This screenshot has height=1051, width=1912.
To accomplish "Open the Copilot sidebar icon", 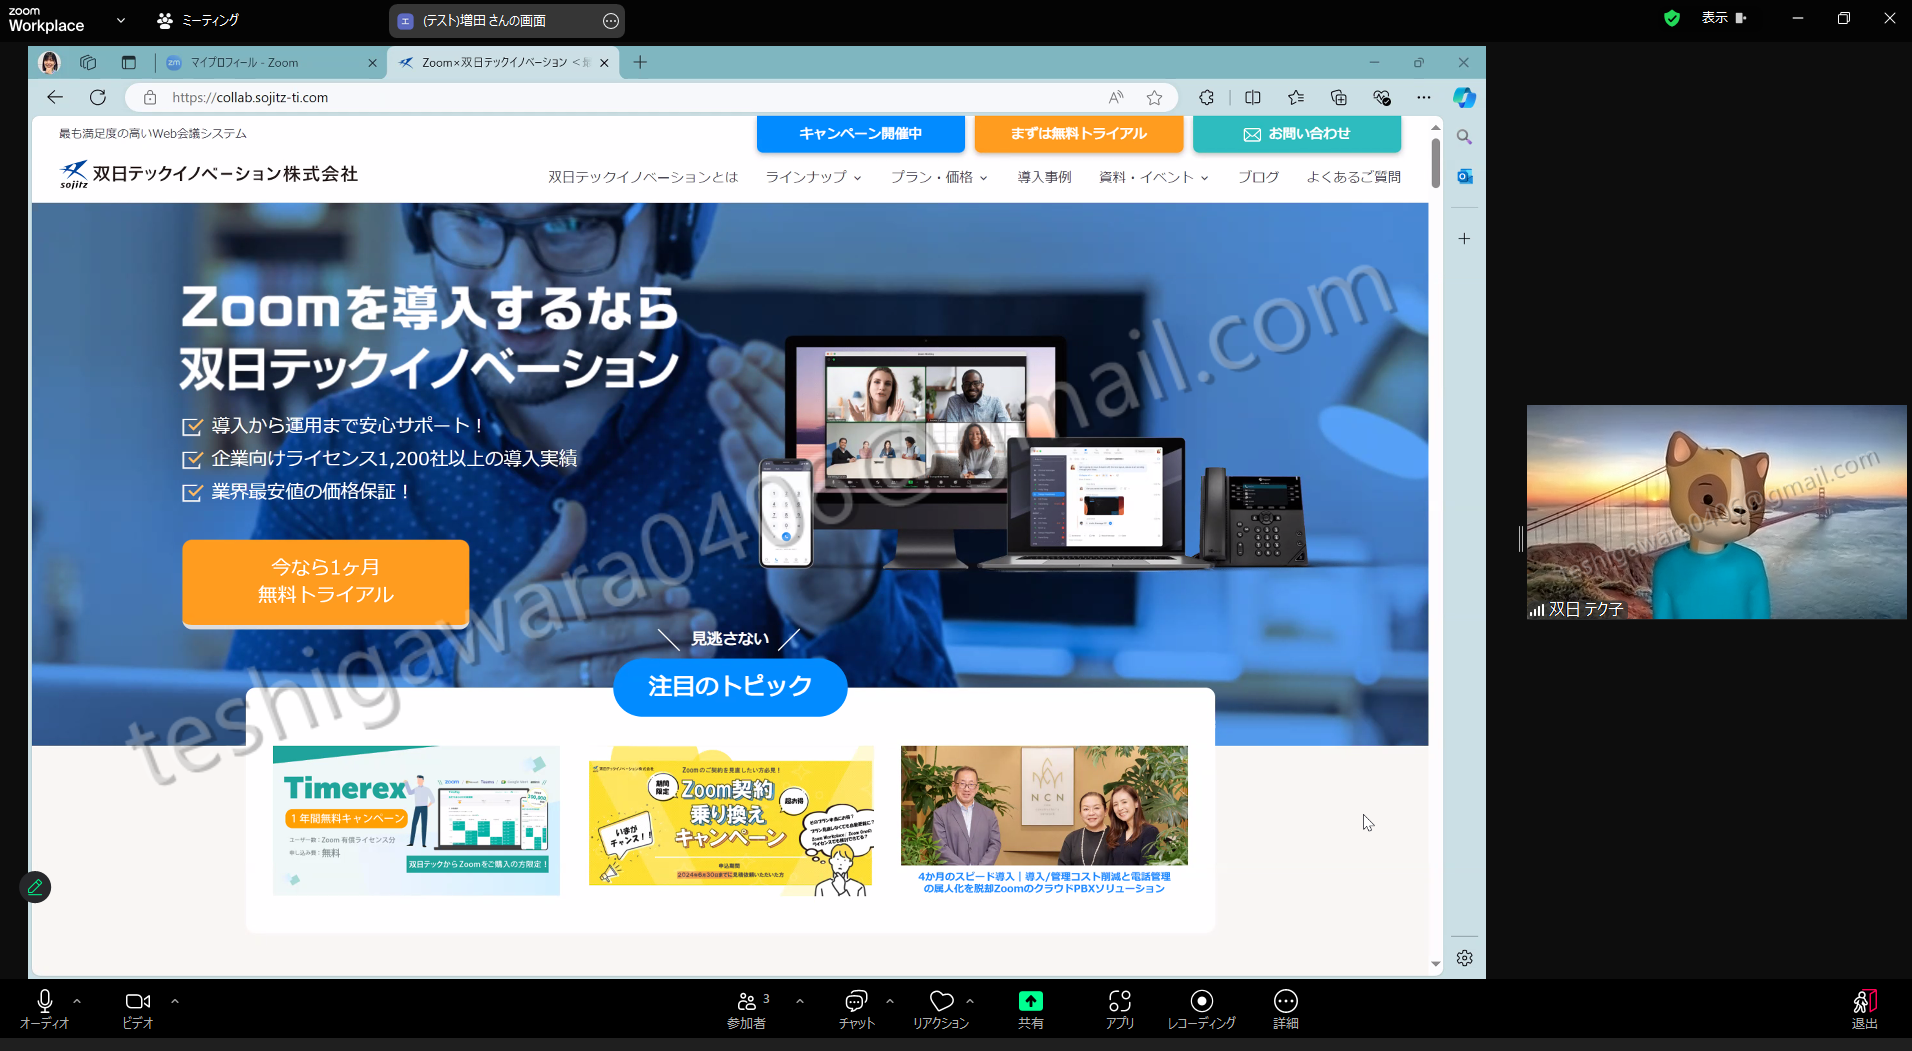I will (x=1464, y=97).
